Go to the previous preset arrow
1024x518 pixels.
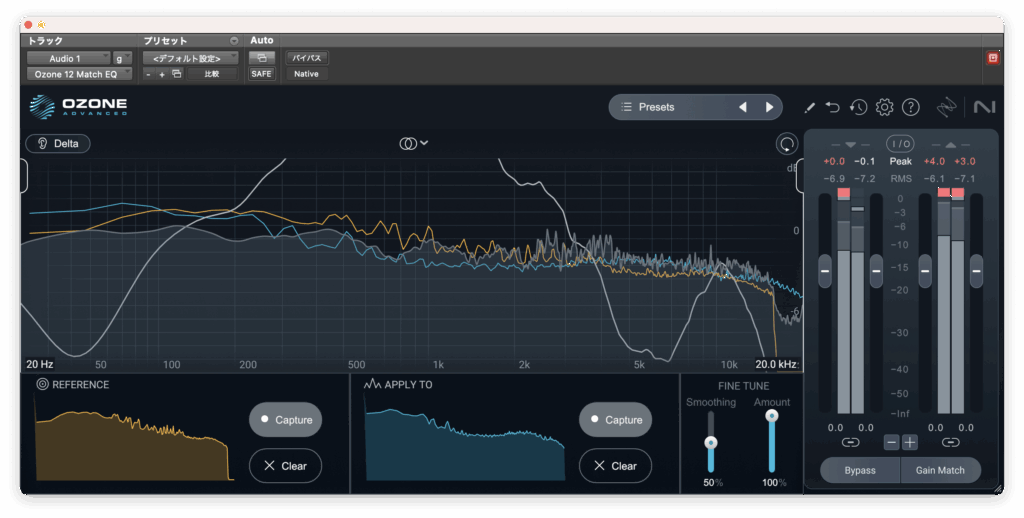[742, 107]
